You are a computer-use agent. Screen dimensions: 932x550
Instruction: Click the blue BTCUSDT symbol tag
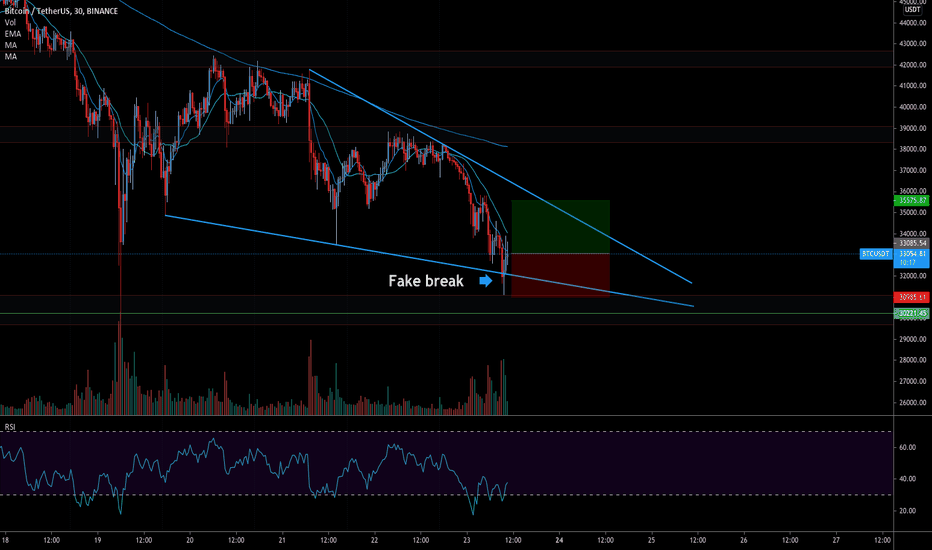[876, 254]
